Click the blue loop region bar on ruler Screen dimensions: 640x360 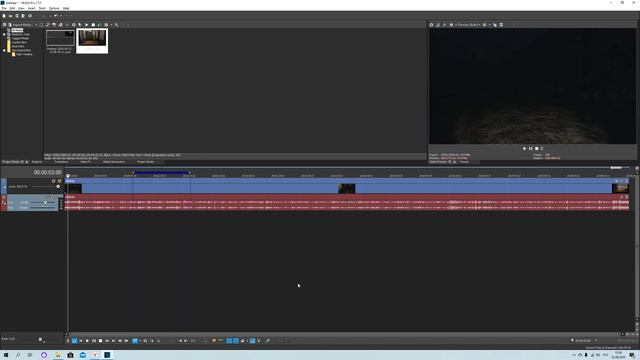(161, 173)
